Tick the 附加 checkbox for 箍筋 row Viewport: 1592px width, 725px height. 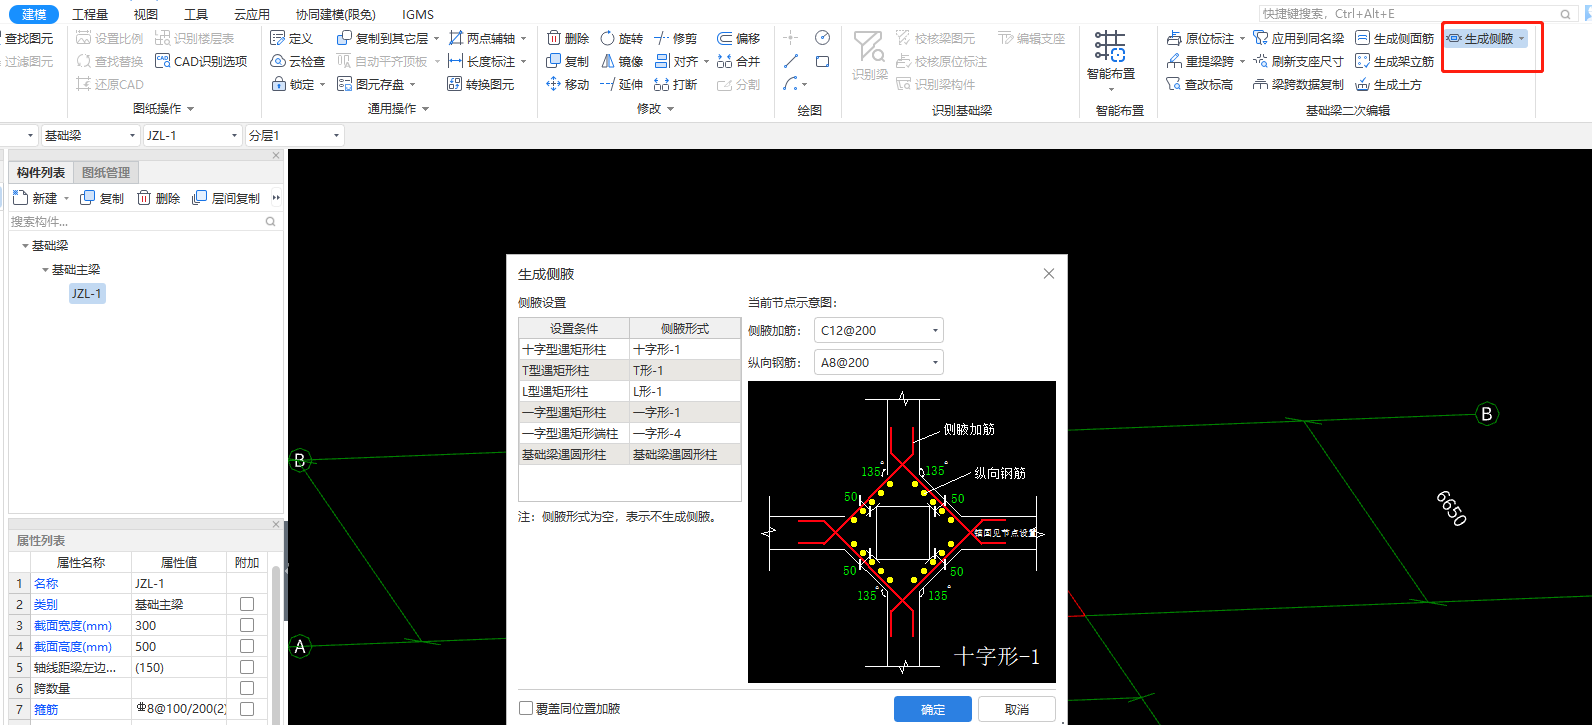tap(247, 709)
